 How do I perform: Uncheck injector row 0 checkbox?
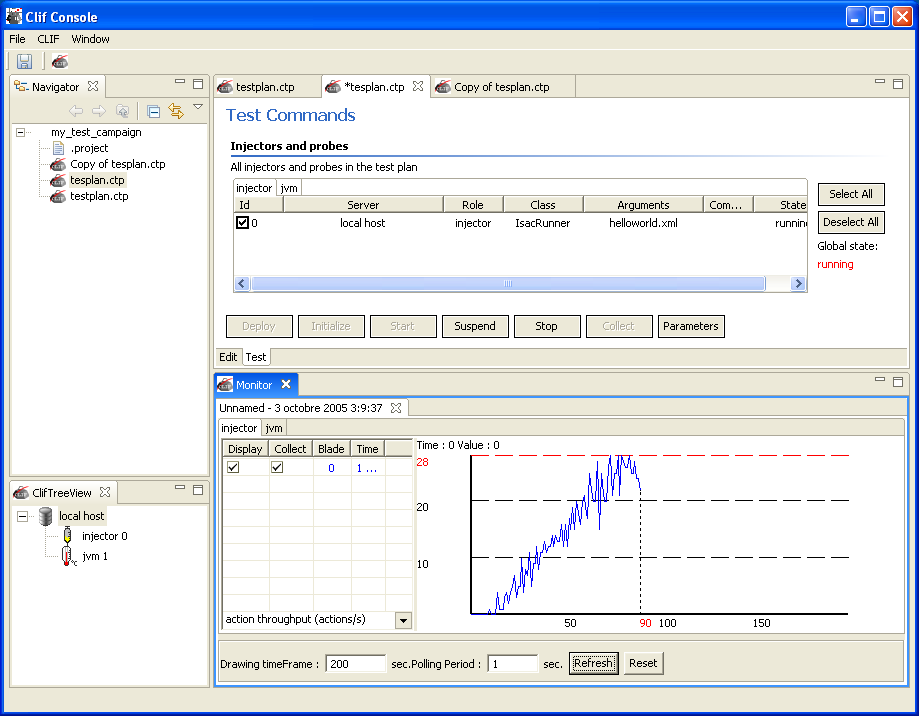coord(242,223)
